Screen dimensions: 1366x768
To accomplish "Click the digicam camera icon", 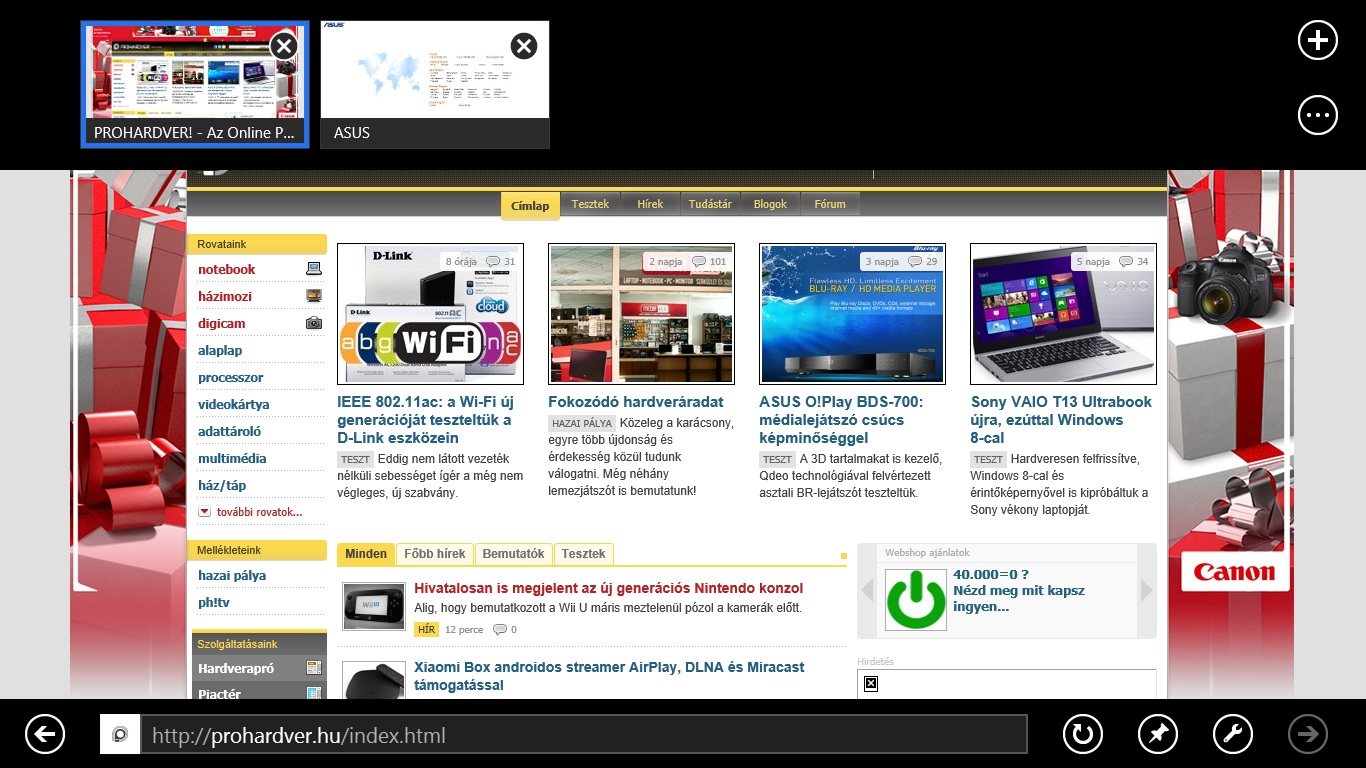I will tap(314, 323).
